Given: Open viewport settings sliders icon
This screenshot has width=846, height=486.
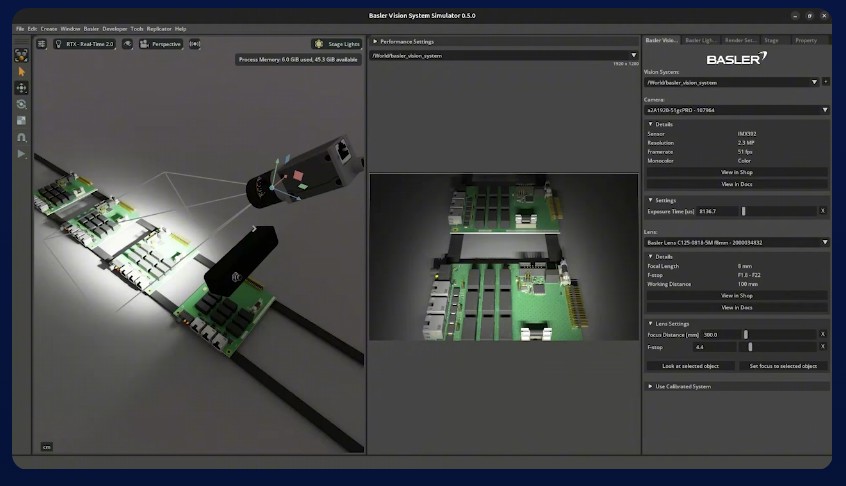Looking at the screenshot, I should click(42, 44).
